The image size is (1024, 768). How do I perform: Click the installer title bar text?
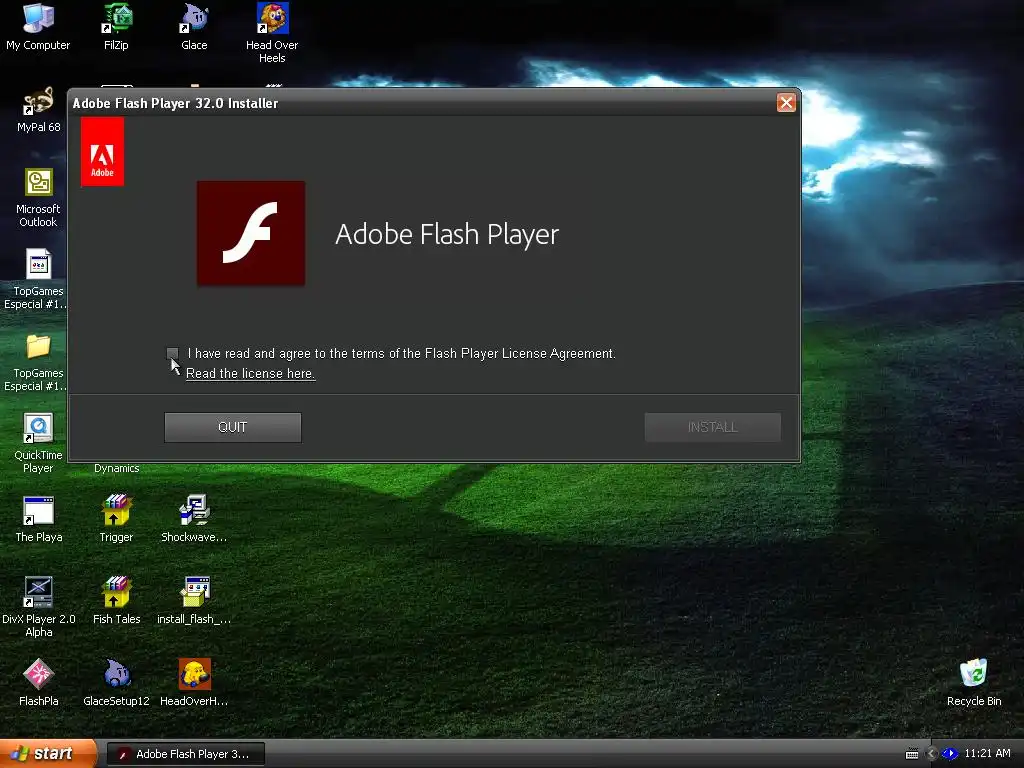point(175,103)
